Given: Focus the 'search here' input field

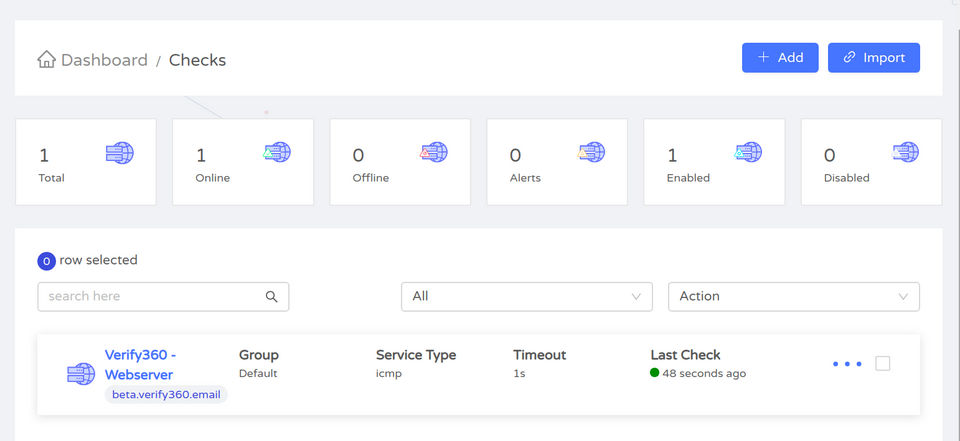Looking at the screenshot, I should 150,297.
